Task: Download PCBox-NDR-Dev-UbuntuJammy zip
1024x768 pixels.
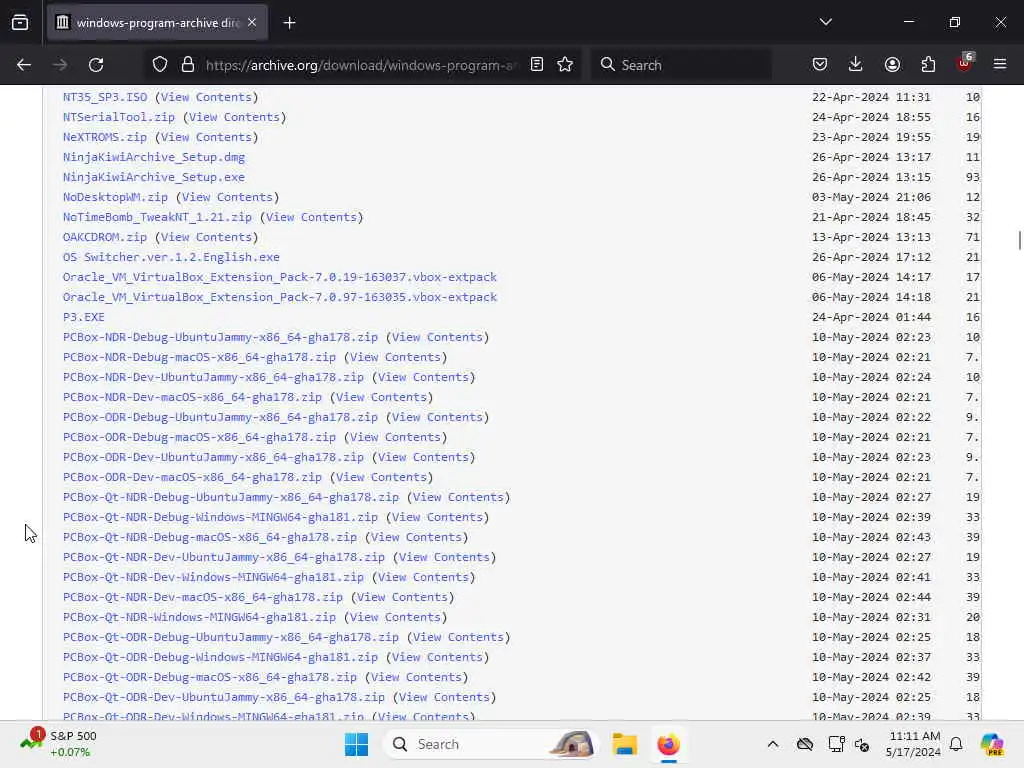Action: 213,377
